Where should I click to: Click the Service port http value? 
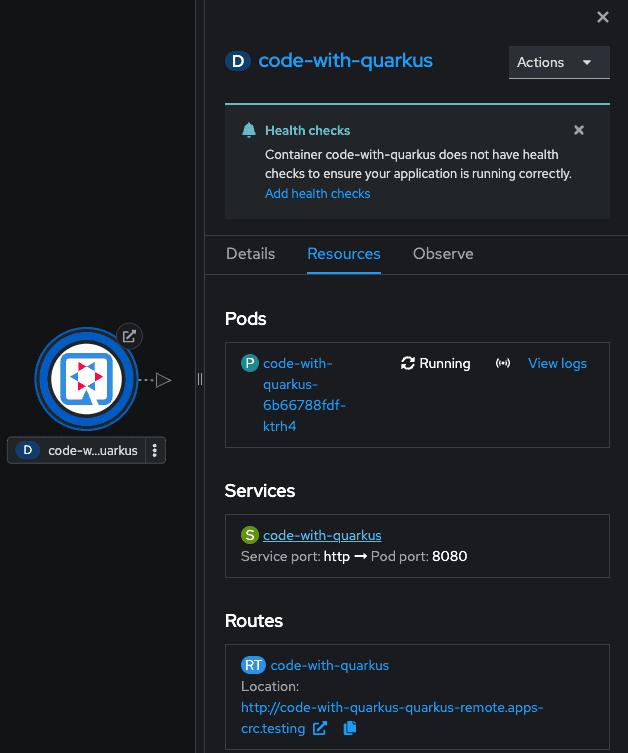[337, 556]
